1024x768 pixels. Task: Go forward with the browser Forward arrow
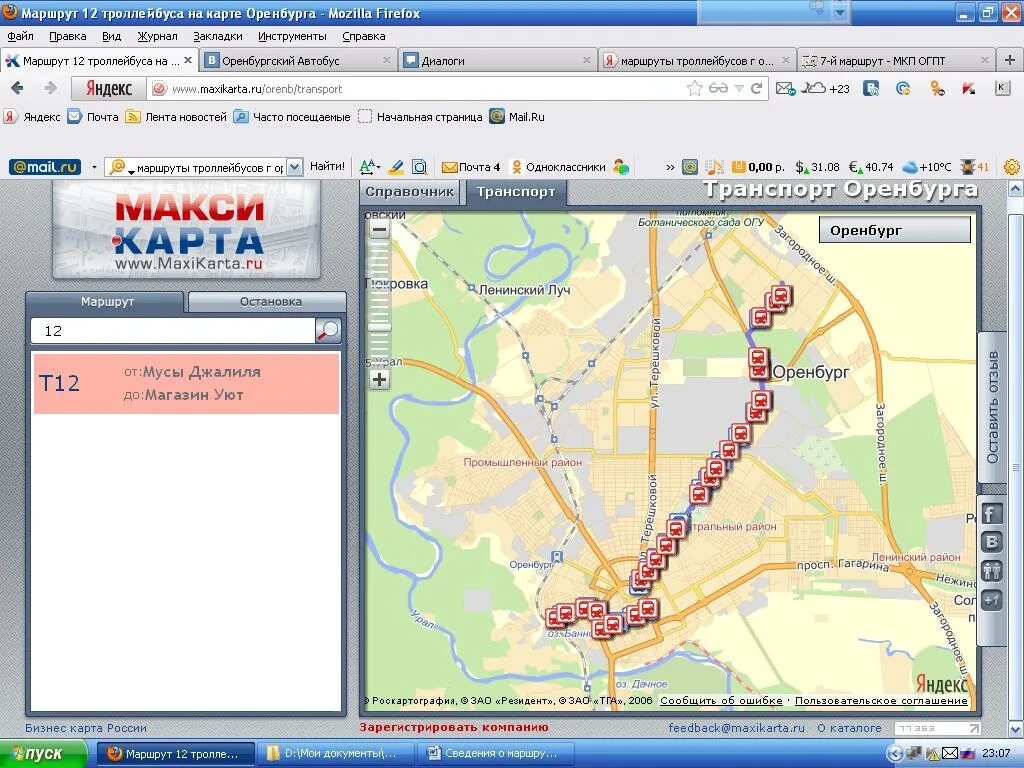pyautogui.click(x=50, y=88)
